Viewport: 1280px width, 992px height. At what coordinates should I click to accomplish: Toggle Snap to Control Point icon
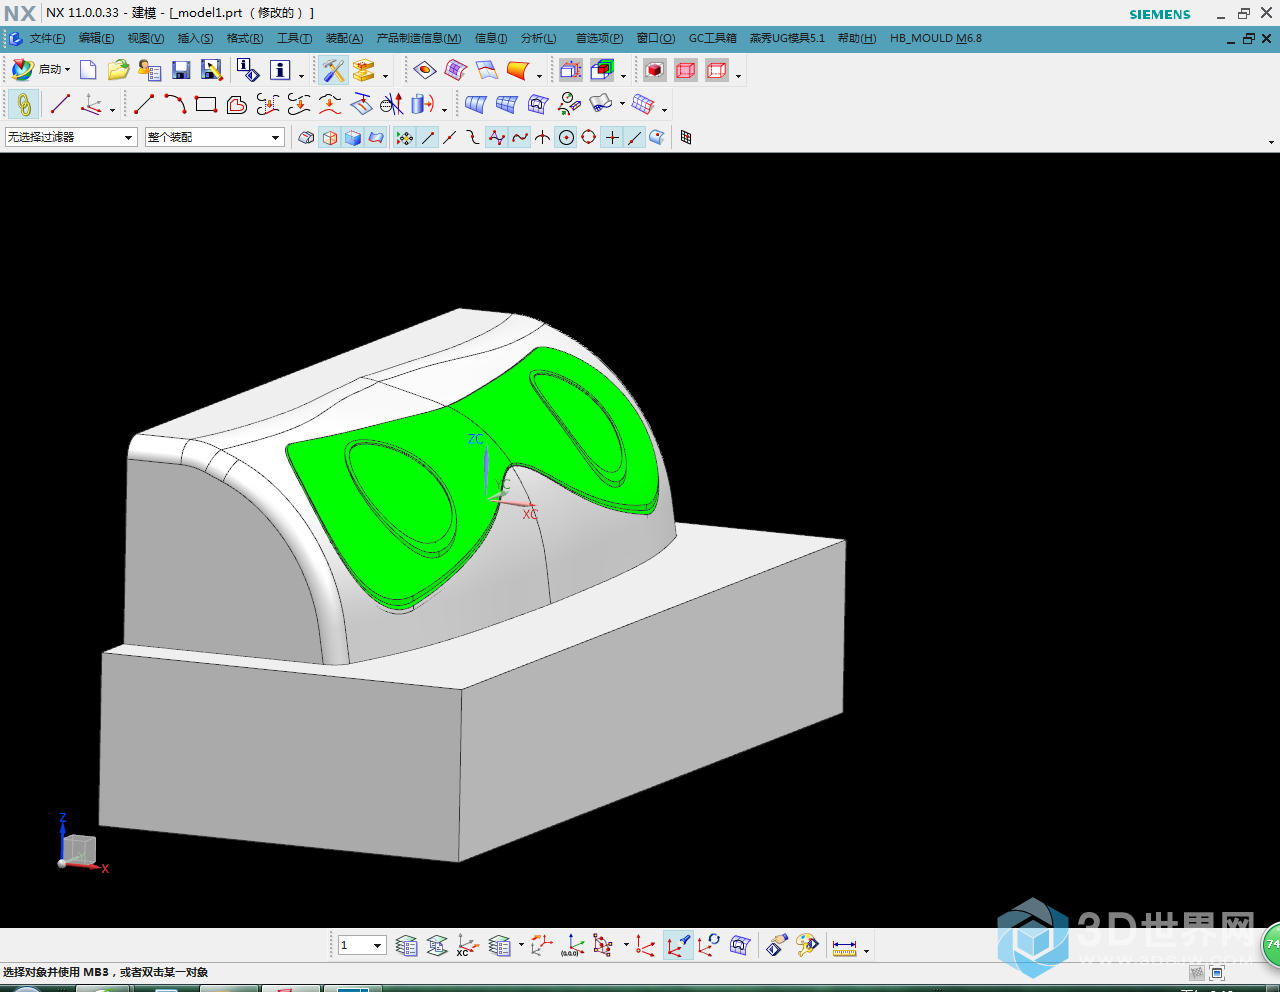click(x=473, y=137)
